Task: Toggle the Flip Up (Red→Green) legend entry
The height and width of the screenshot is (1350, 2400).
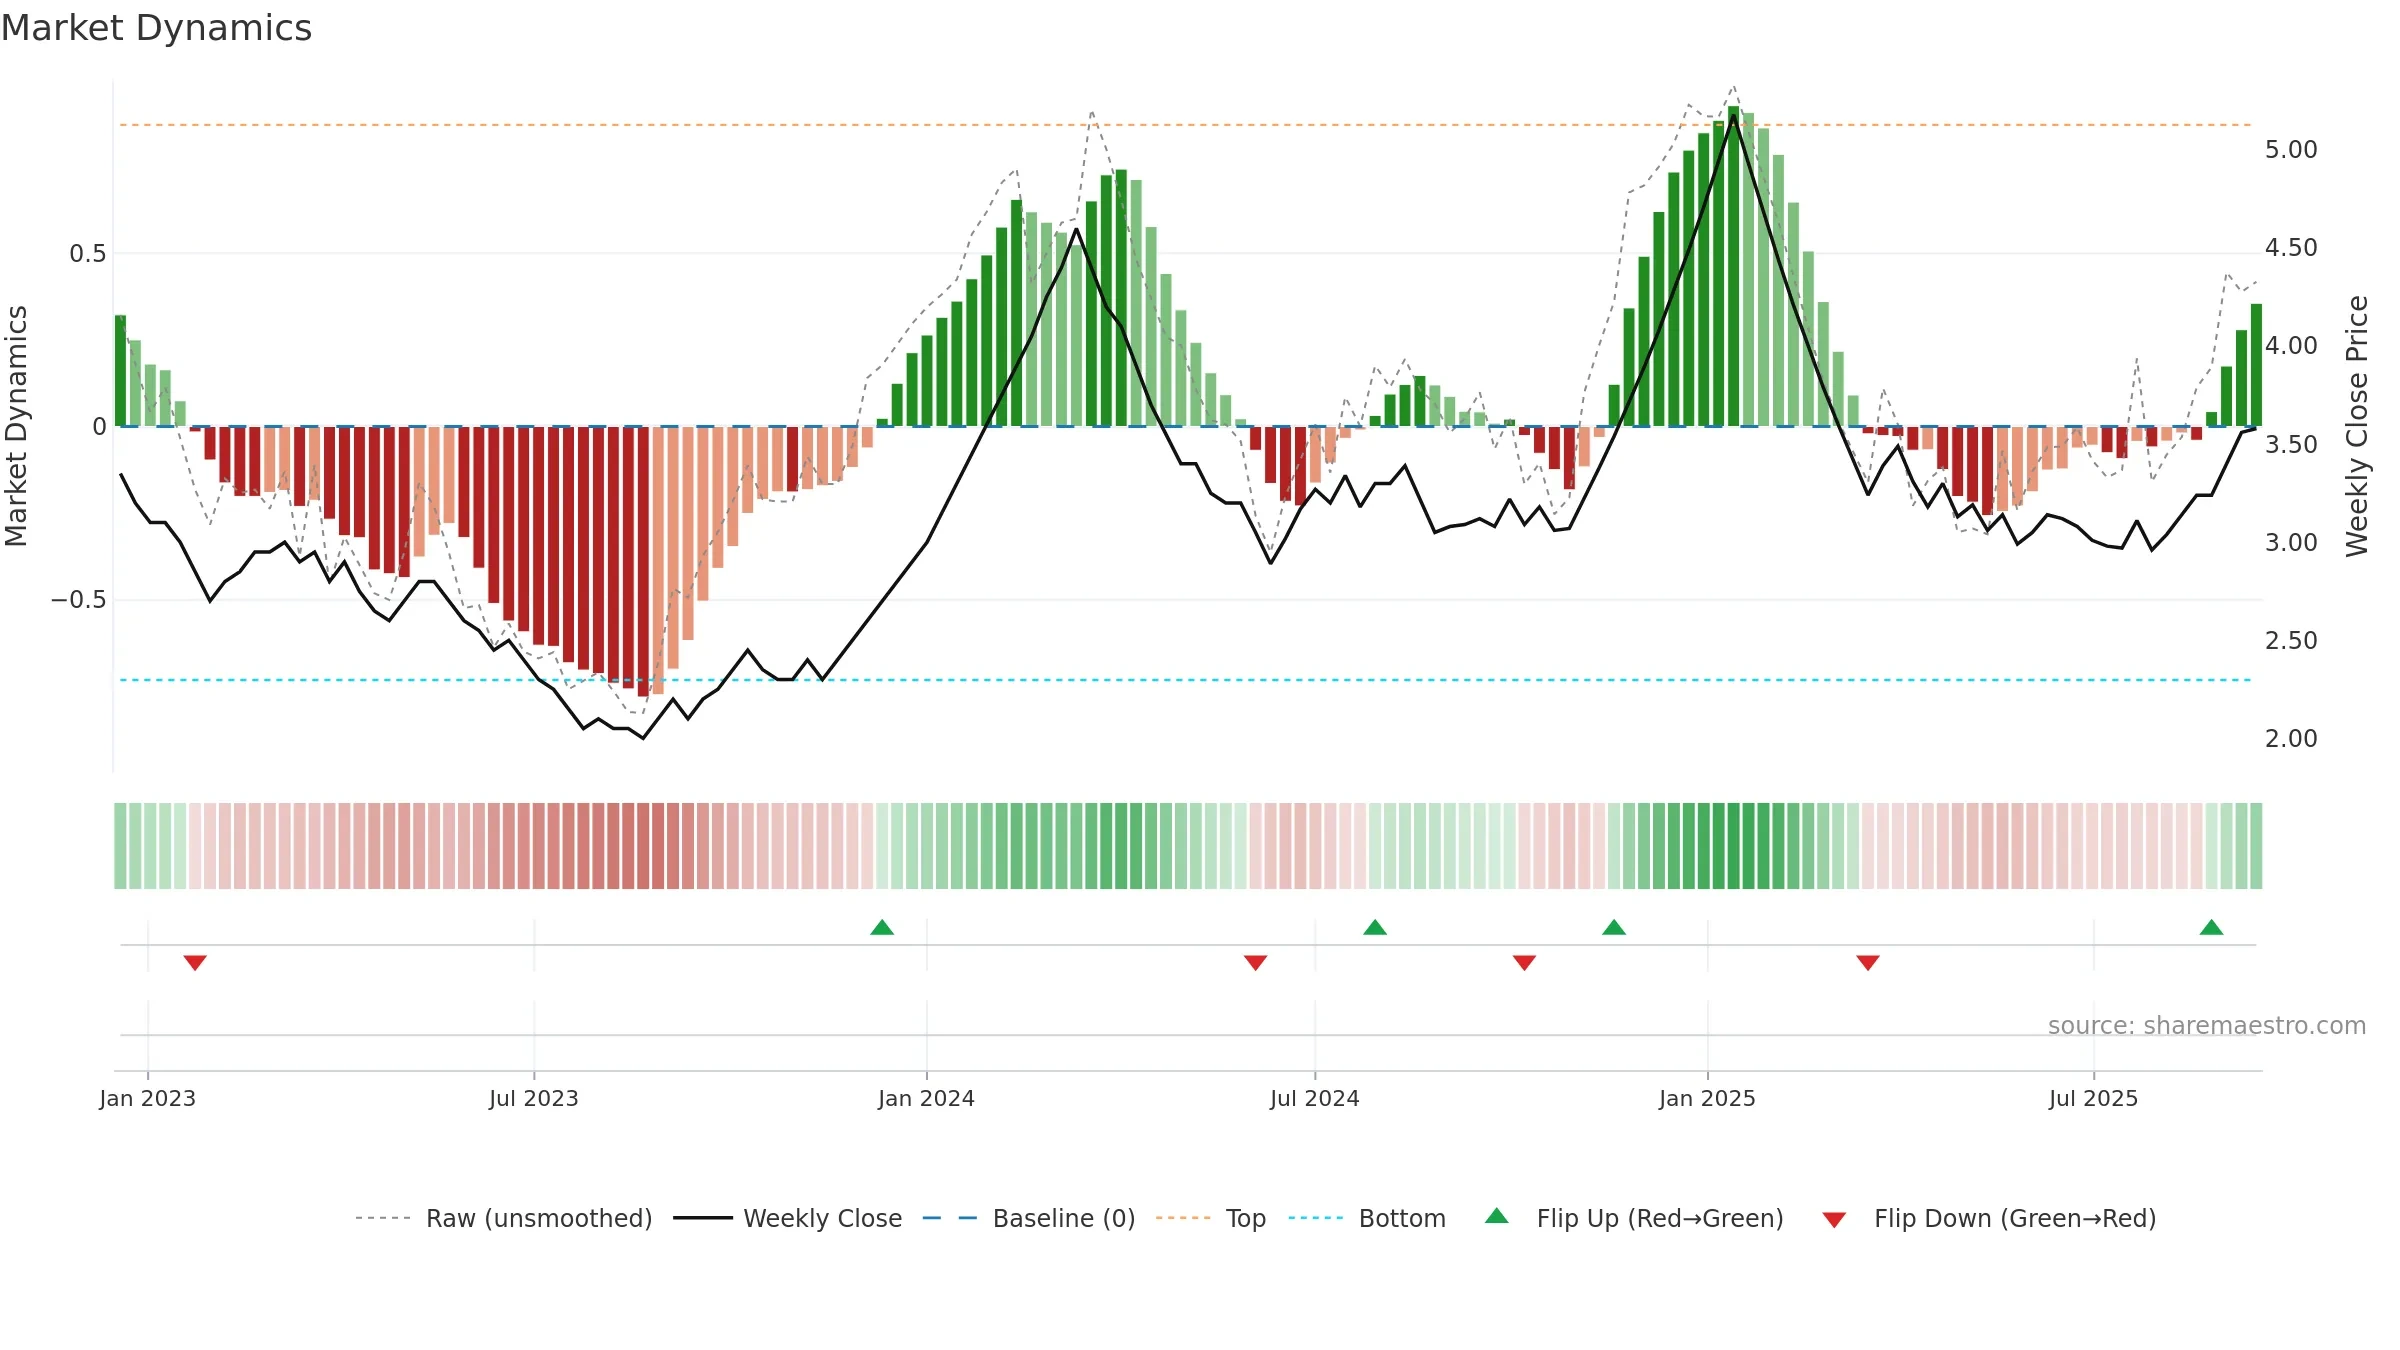Action: [1634, 1218]
